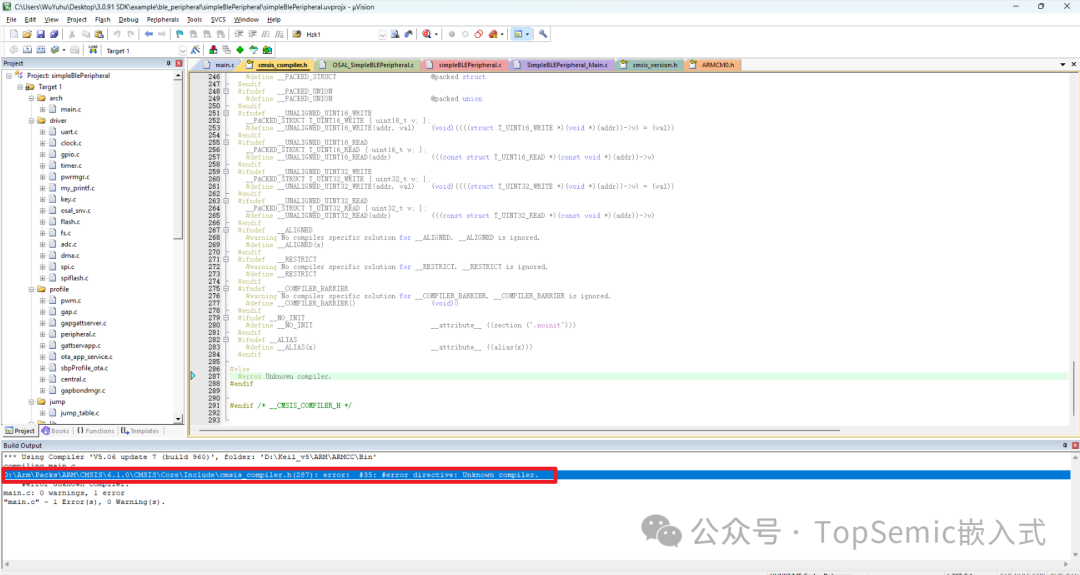Image resolution: width=1080 pixels, height=575 pixels.
Task: Click the project pane vertical scrollbar
Action: click(179, 247)
